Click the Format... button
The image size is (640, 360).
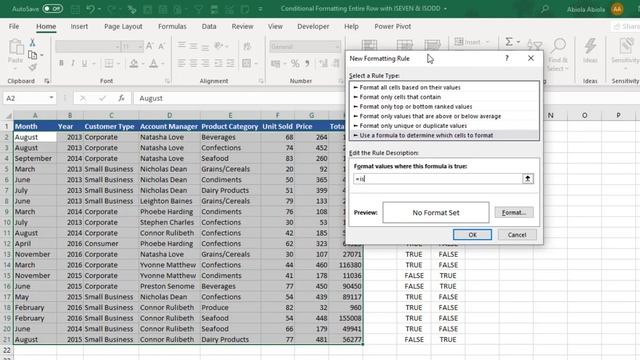pyautogui.click(x=514, y=212)
